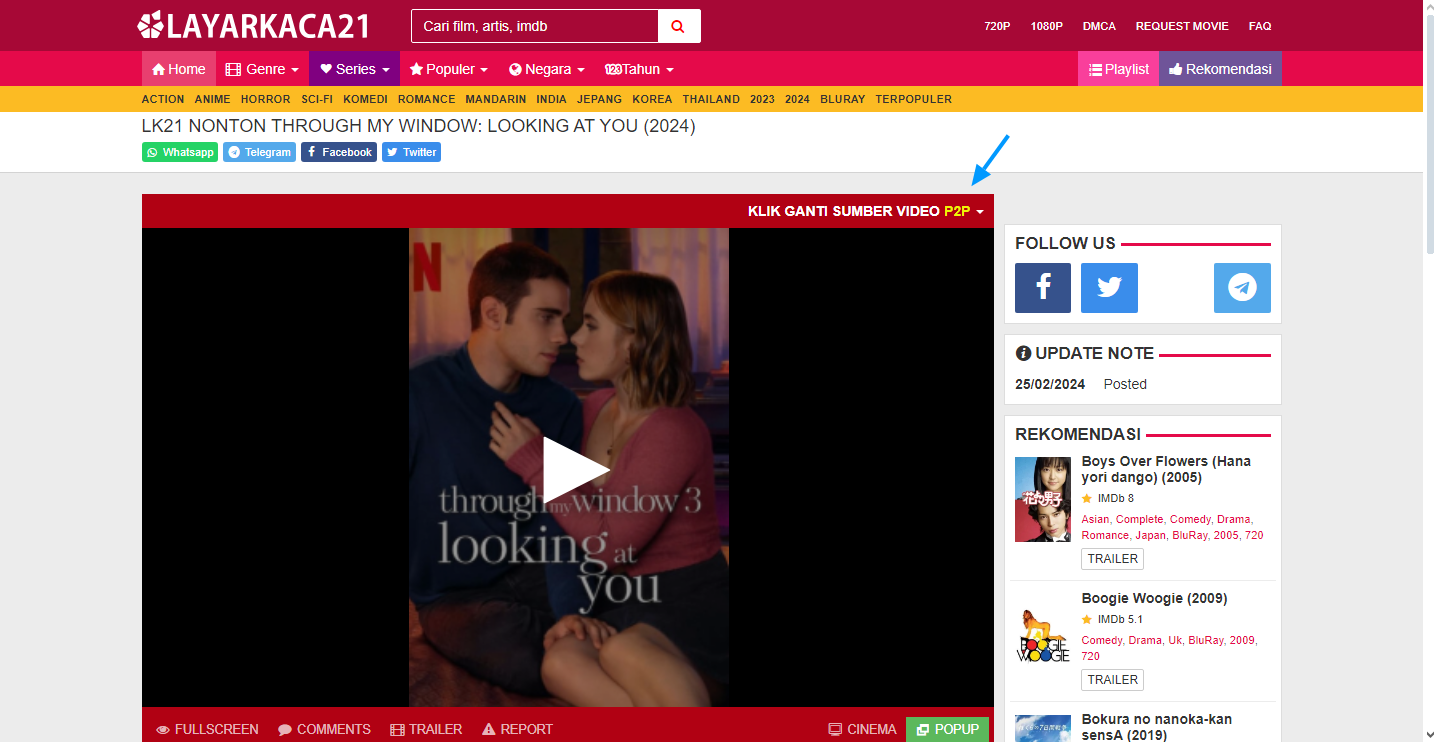Screen dimensions: 1438x742
Task: Toggle CINEMA viewing mode
Action: (x=862, y=729)
